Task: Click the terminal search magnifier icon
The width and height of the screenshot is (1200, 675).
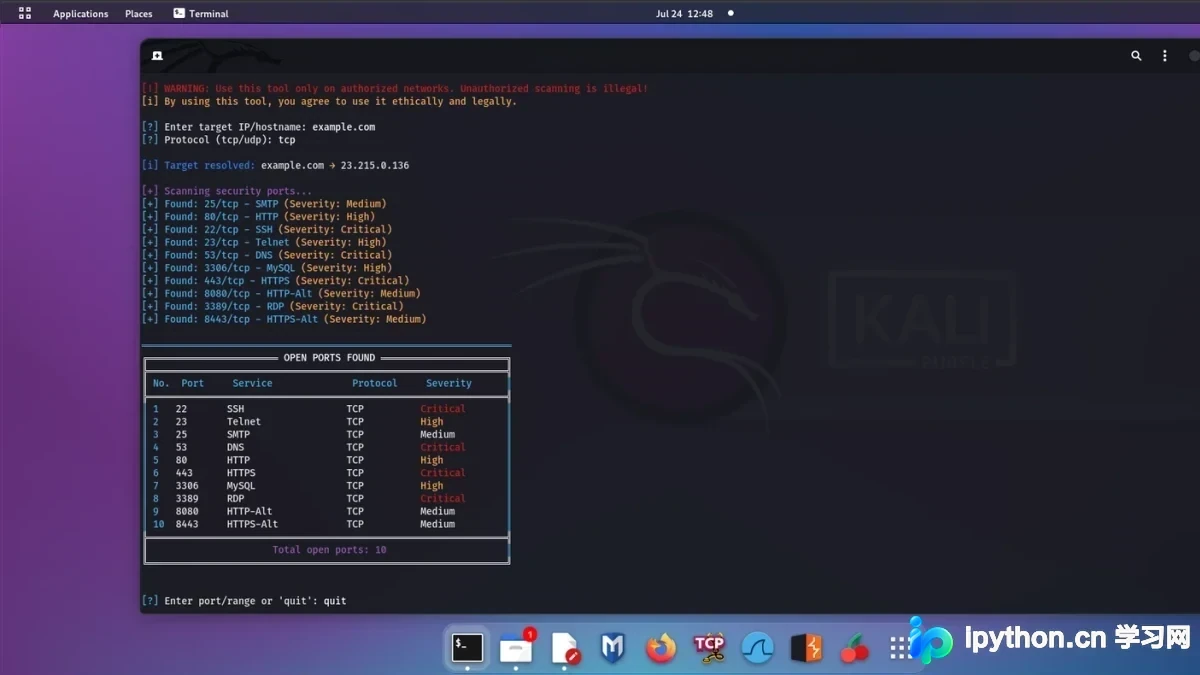Action: 1136,56
